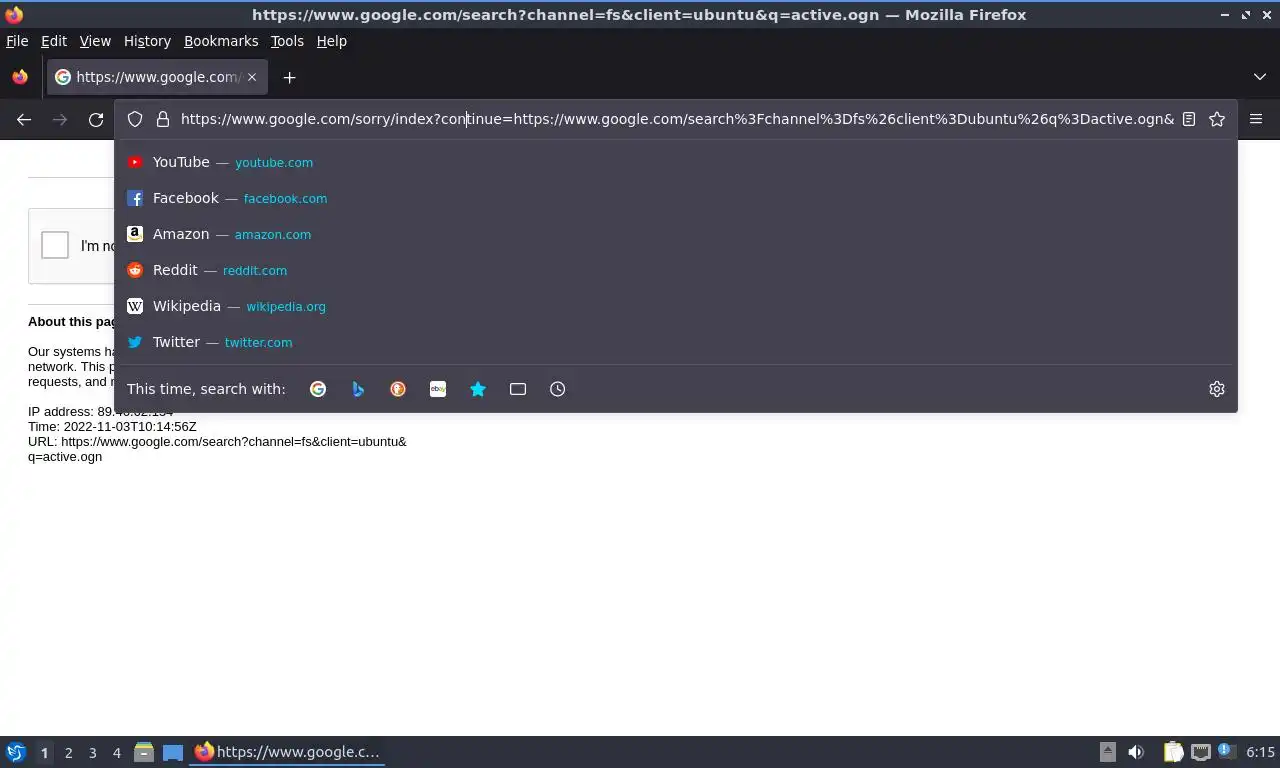Select the Twitter suggestion
Image resolution: width=1280 pixels, height=768 pixels.
[x=676, y=342]
